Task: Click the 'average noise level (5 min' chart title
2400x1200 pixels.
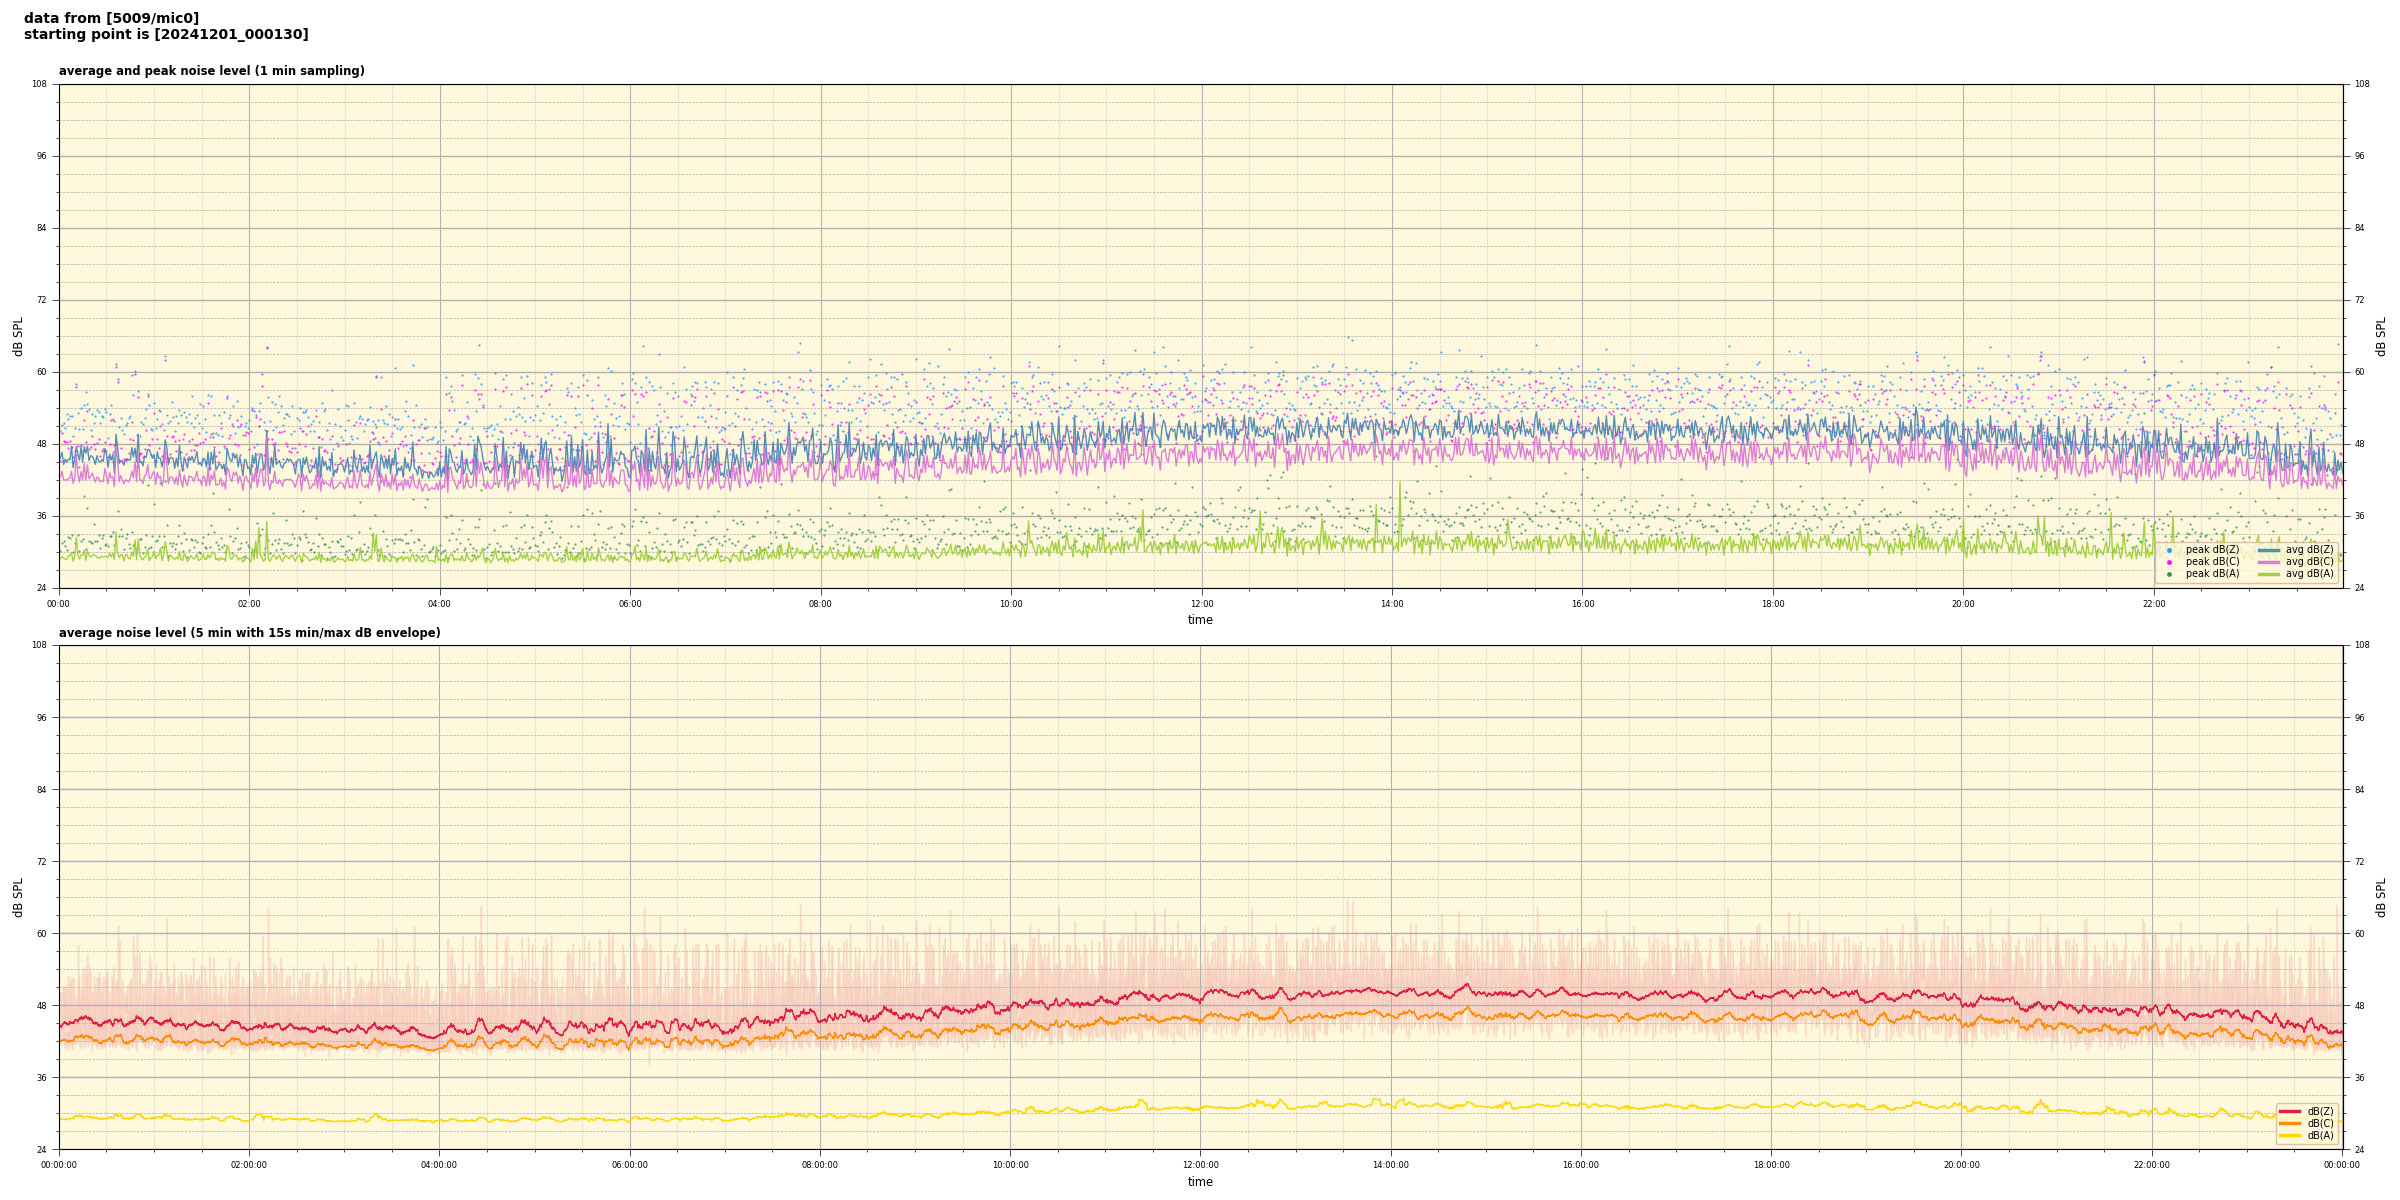Action: pyautogui.click(x=249, y=633)
